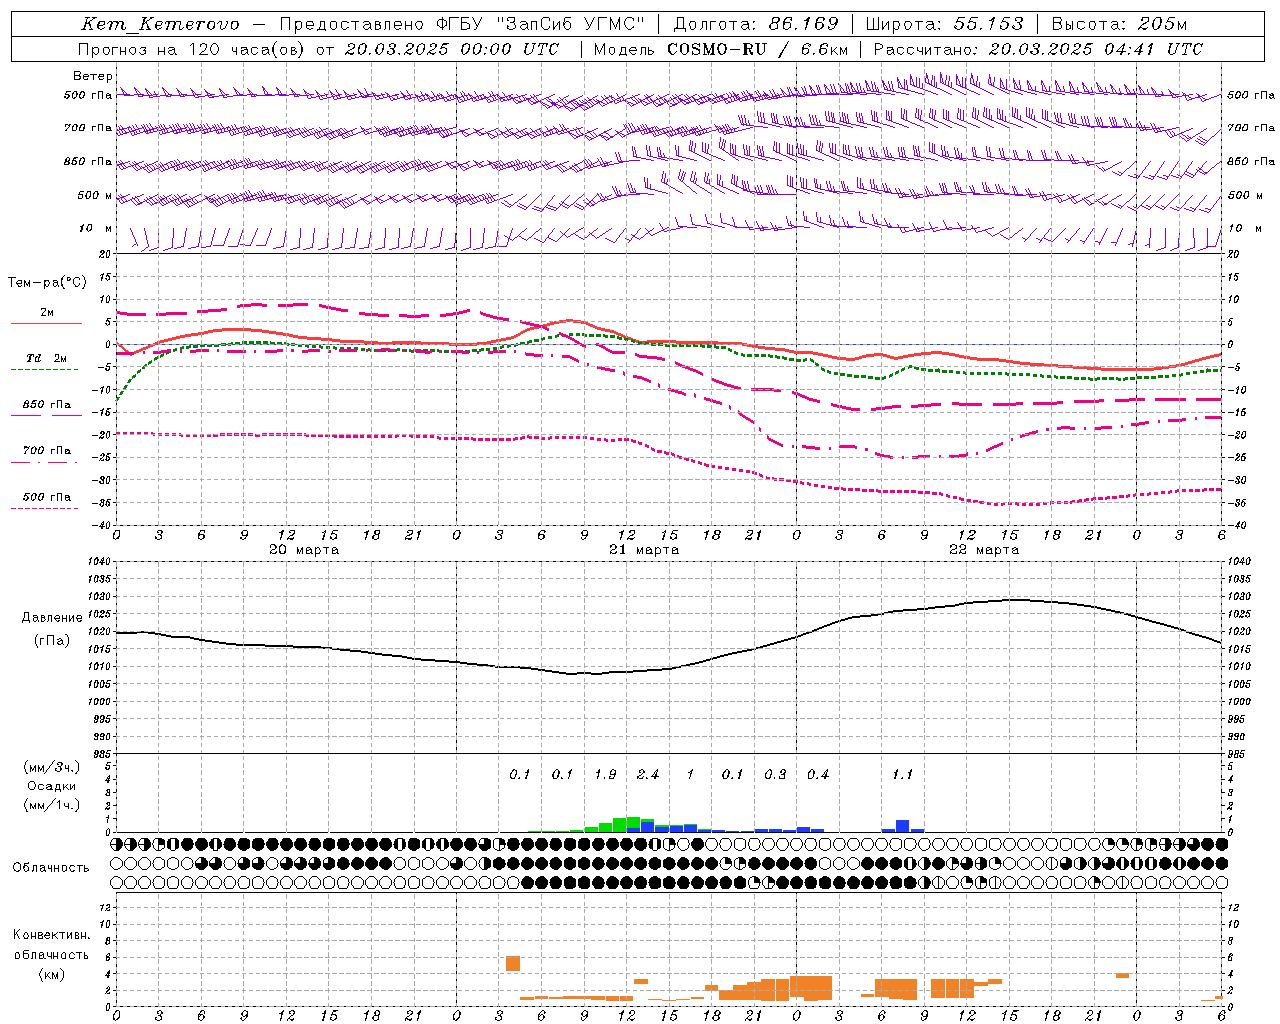Click the '0.3' precipitation value
The width and height of the screenshot is (1280, 1024).
(x=775, y=775)
